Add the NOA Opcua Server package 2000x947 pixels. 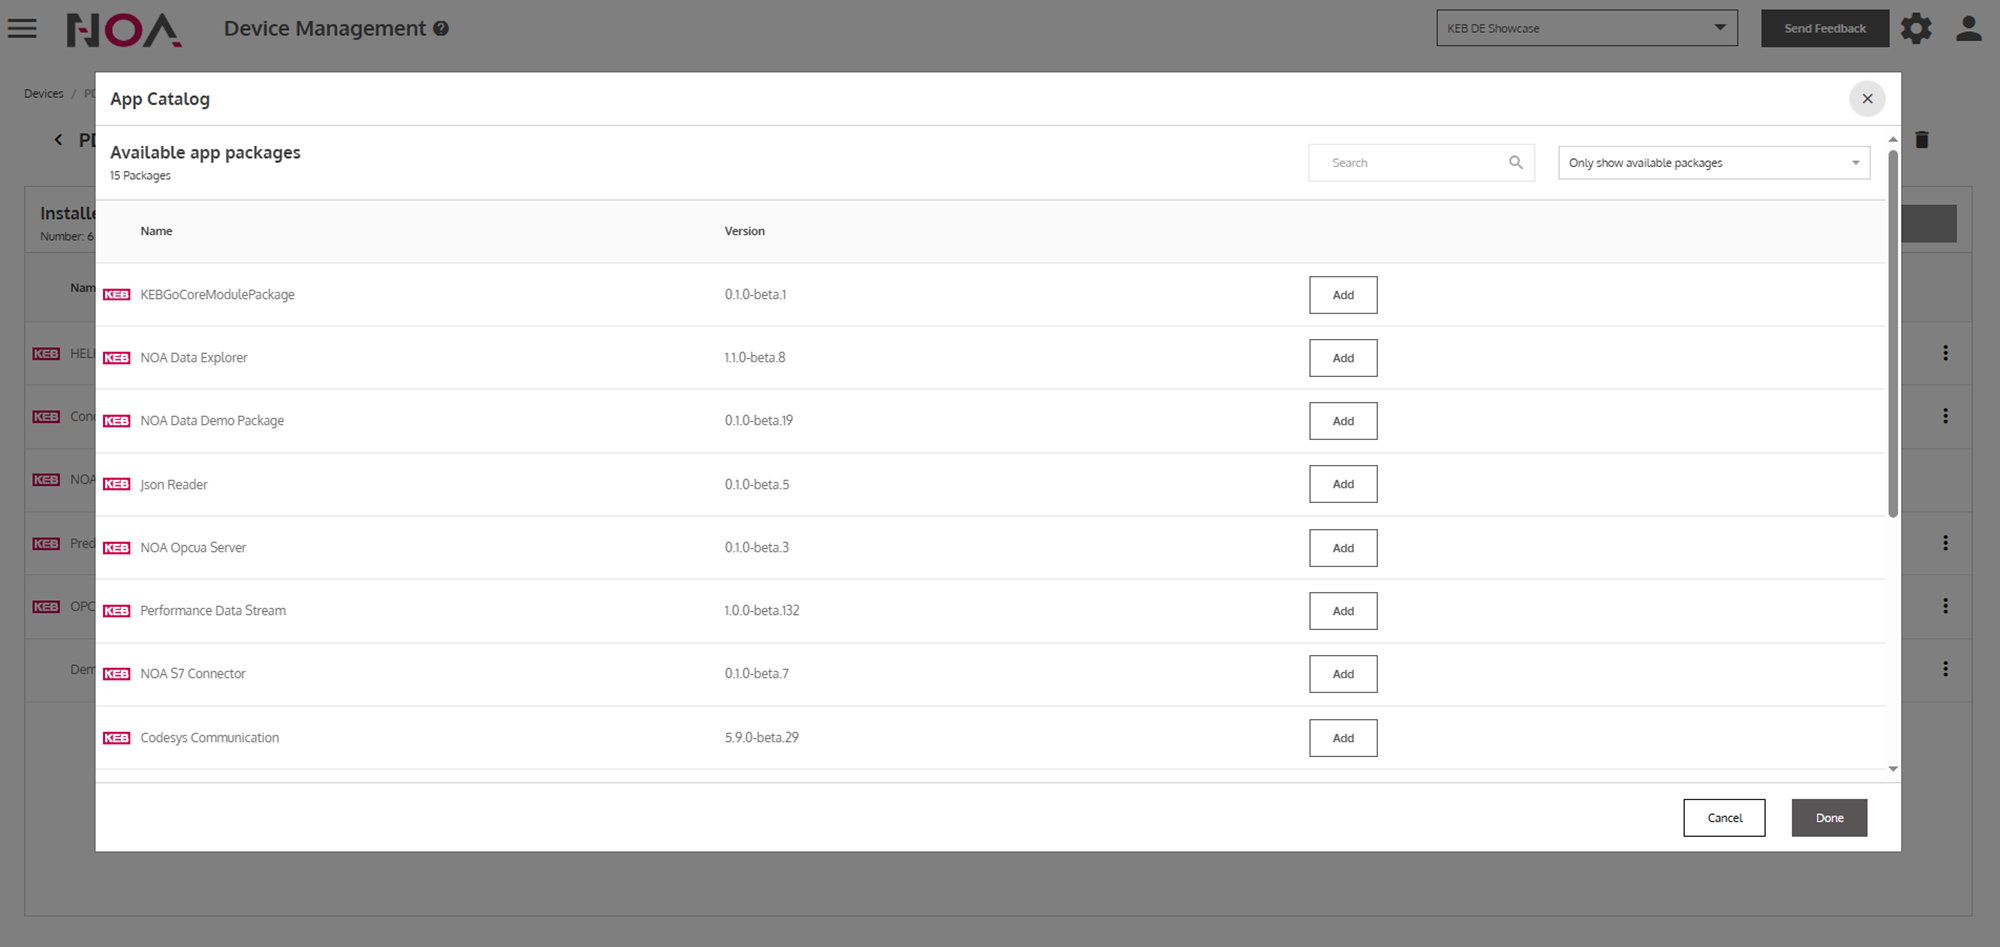[x=1342, y=548]
